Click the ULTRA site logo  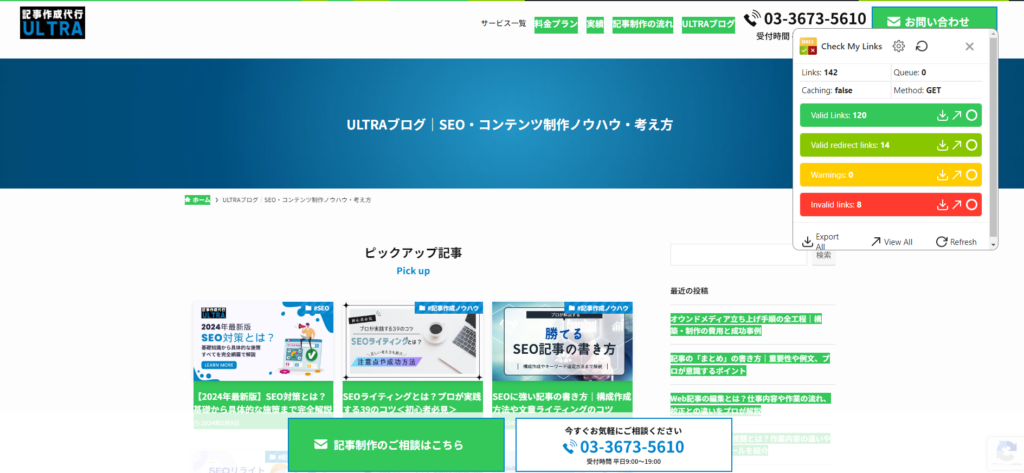(52, 23)
